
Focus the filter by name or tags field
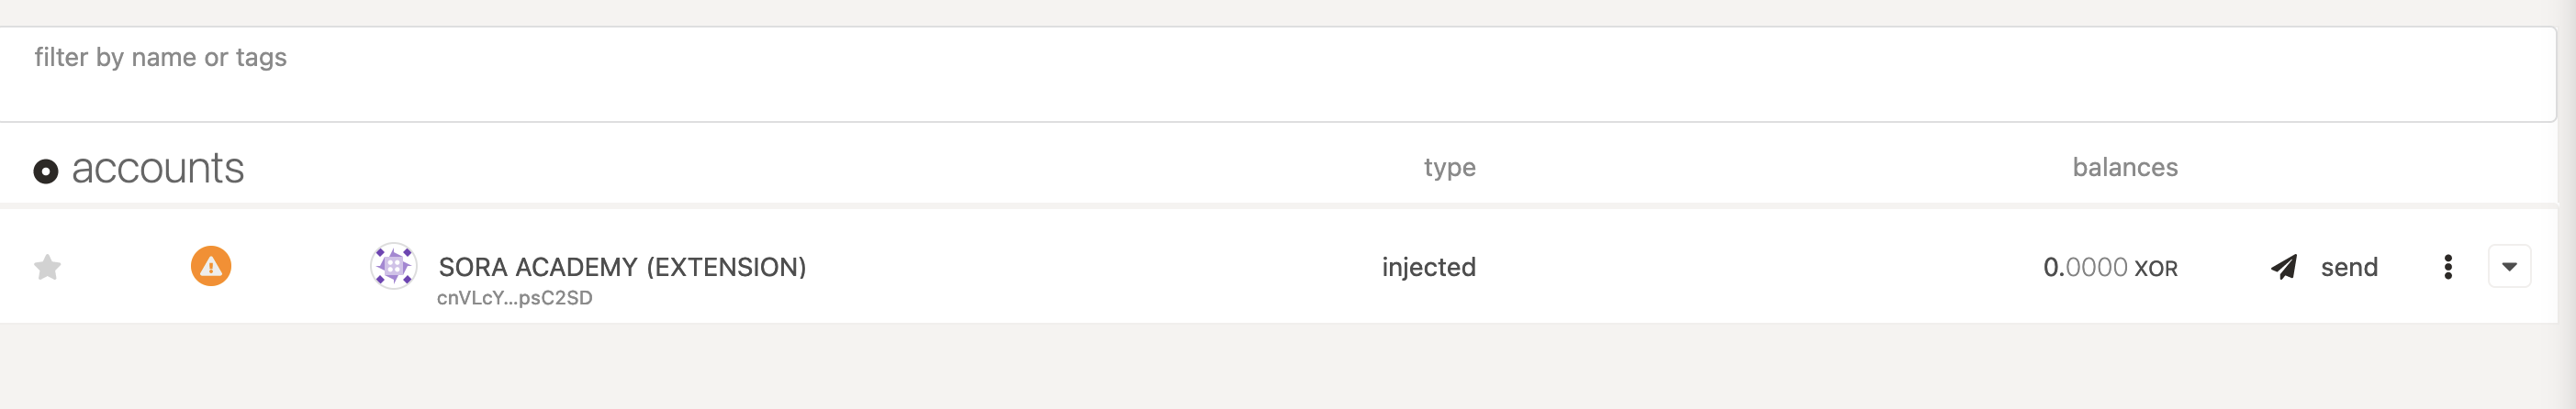point(1278,74)
